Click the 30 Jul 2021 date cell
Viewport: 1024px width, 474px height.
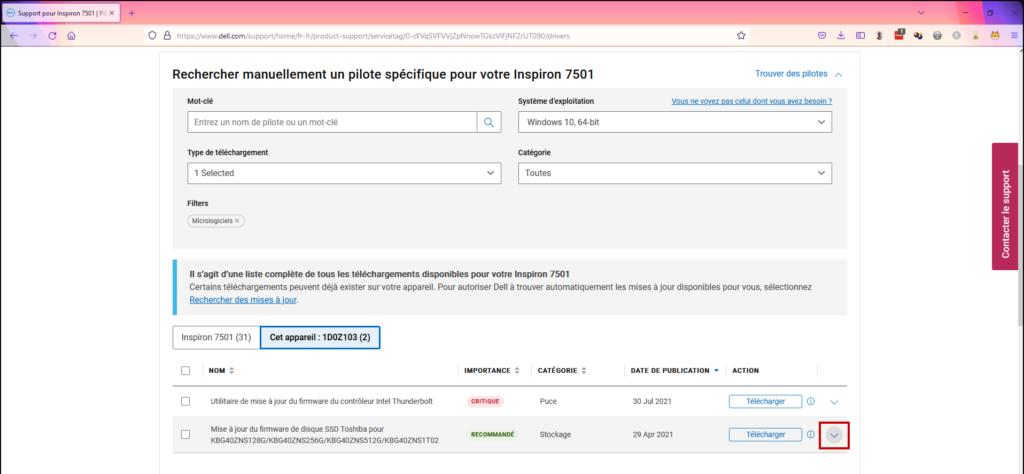tap(651, 402)
